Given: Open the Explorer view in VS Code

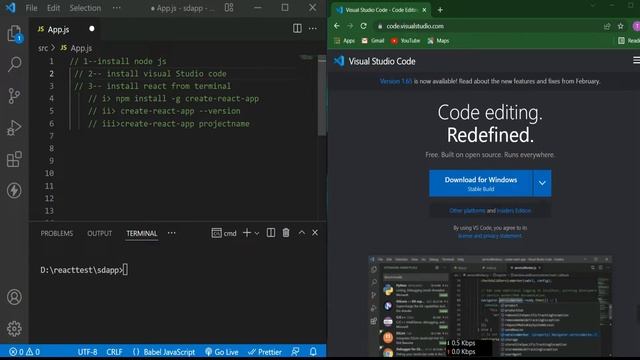Looking at the screenshot, I should [x=14, y=33].
